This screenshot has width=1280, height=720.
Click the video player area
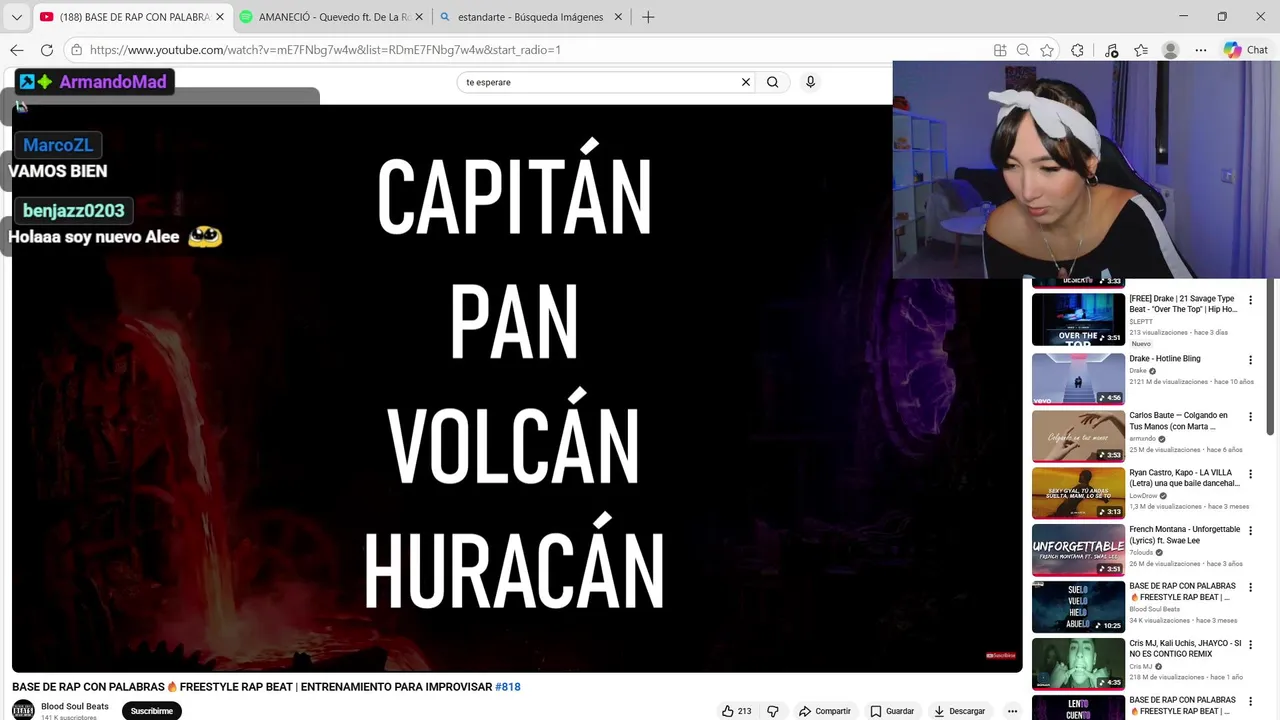(x=517, y=388)
